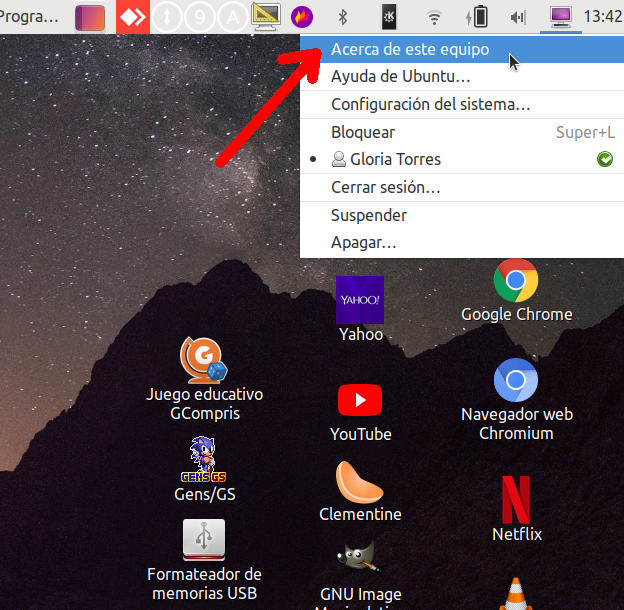Open the sound volume indicator
Image resolution: width=624 pixels, height=610 pixels.
pyautogui.click(x=518, y=18)
